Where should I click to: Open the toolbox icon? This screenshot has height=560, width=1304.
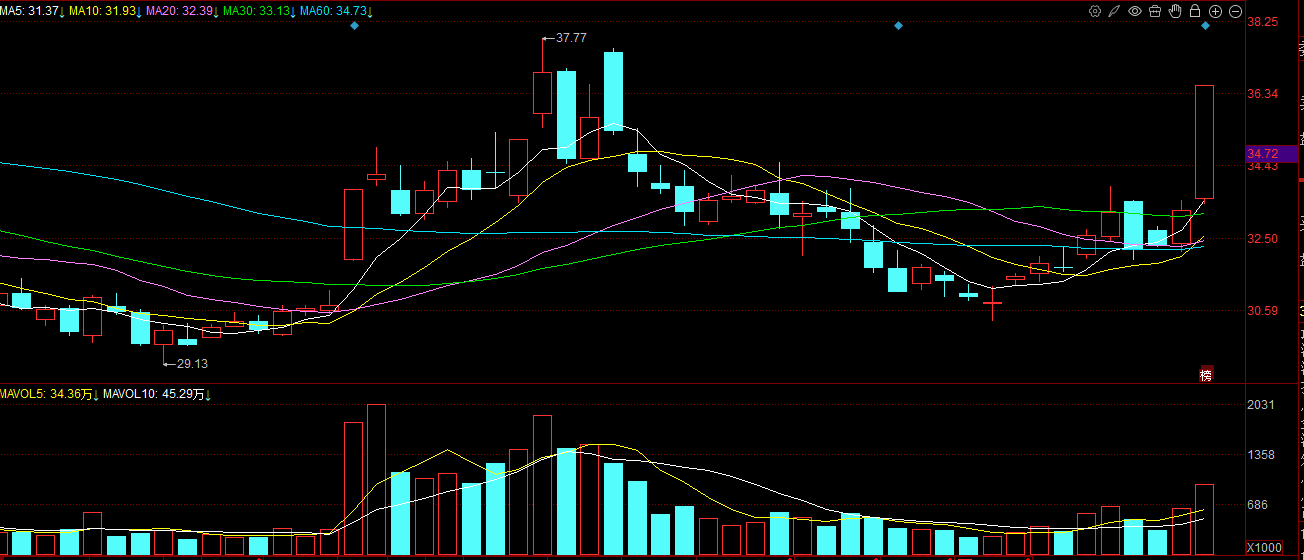point(1155,11)
